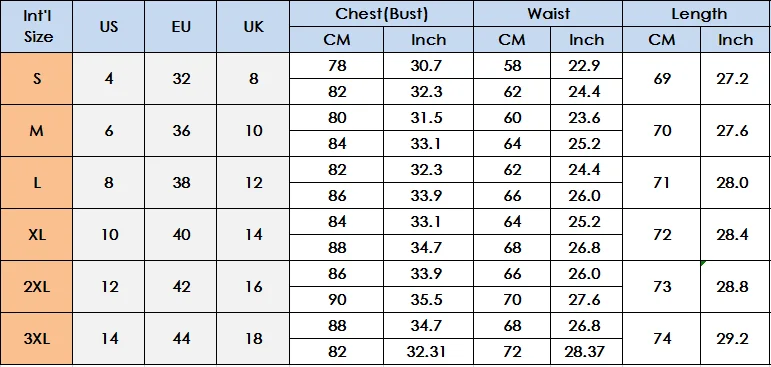Select the chest cell showing 30.7
The width and height of the screenshot is (771, 367).
428,65
